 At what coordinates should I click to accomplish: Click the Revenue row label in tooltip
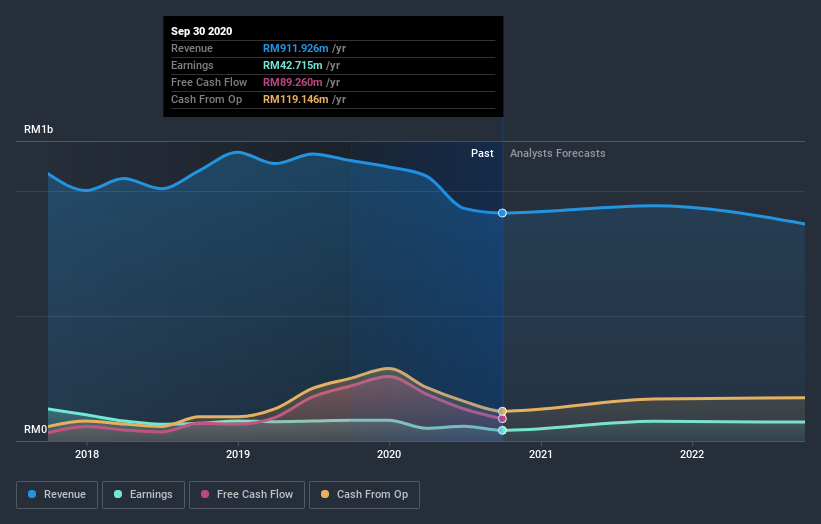tap(192, 48)
